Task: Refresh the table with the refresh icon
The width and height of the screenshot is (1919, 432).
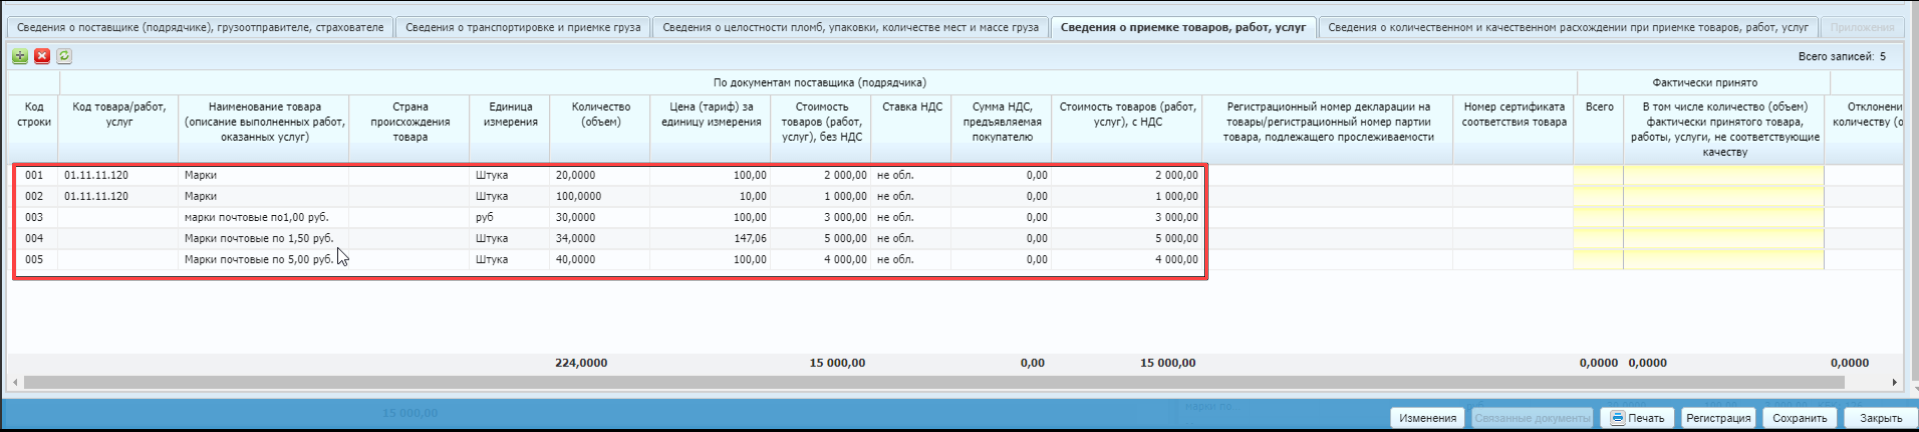Action: (x=64, y=56)
